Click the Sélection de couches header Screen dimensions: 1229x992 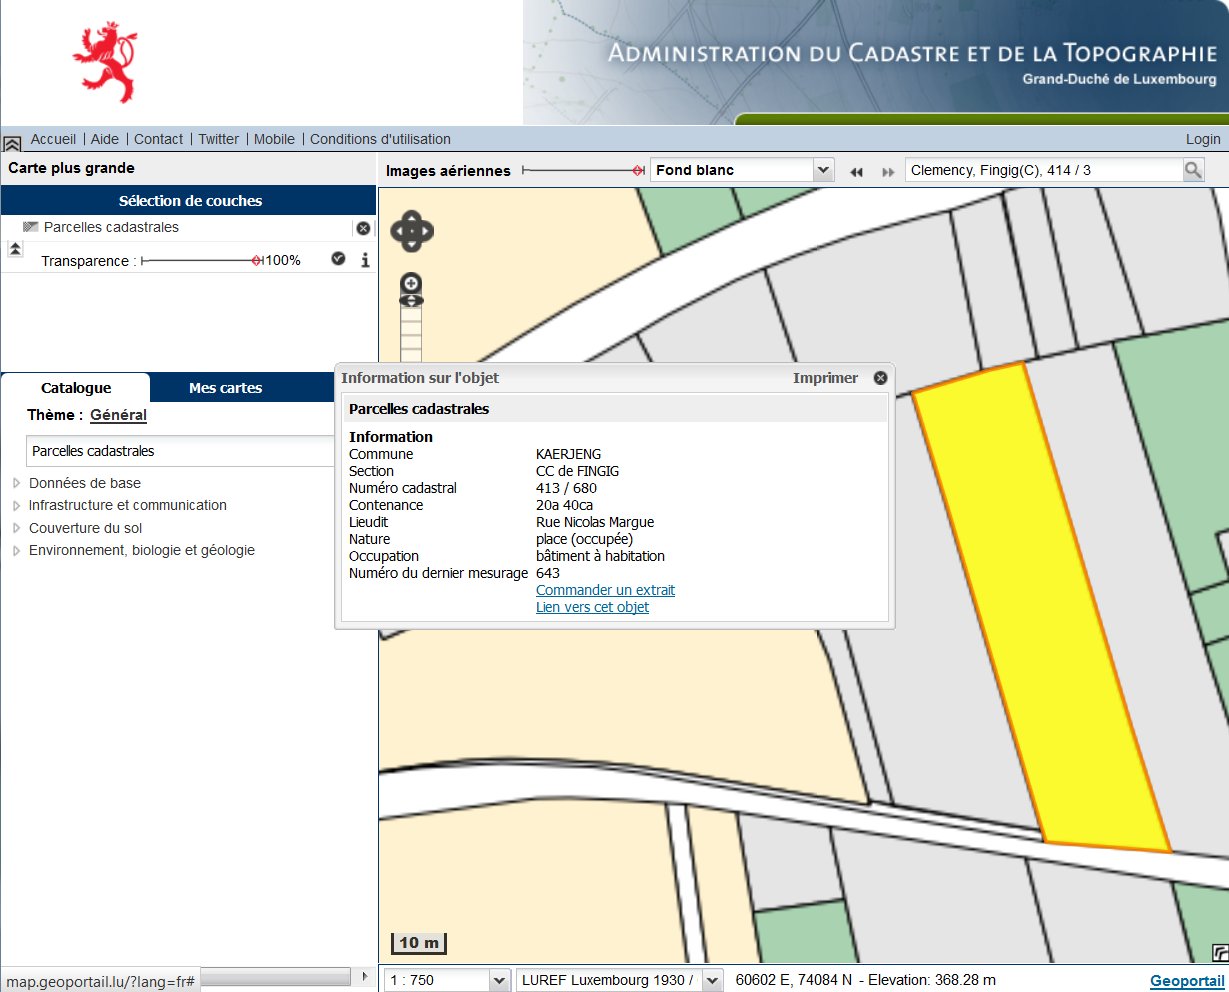[190, 201]
